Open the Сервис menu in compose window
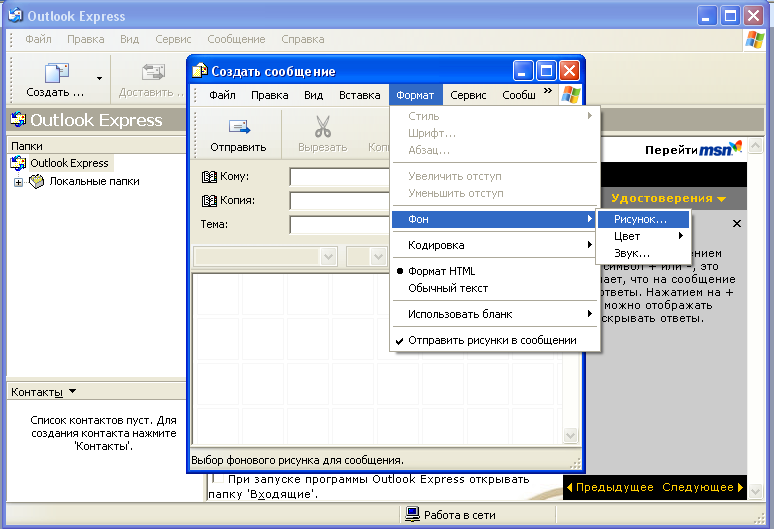 coord(468,95)
